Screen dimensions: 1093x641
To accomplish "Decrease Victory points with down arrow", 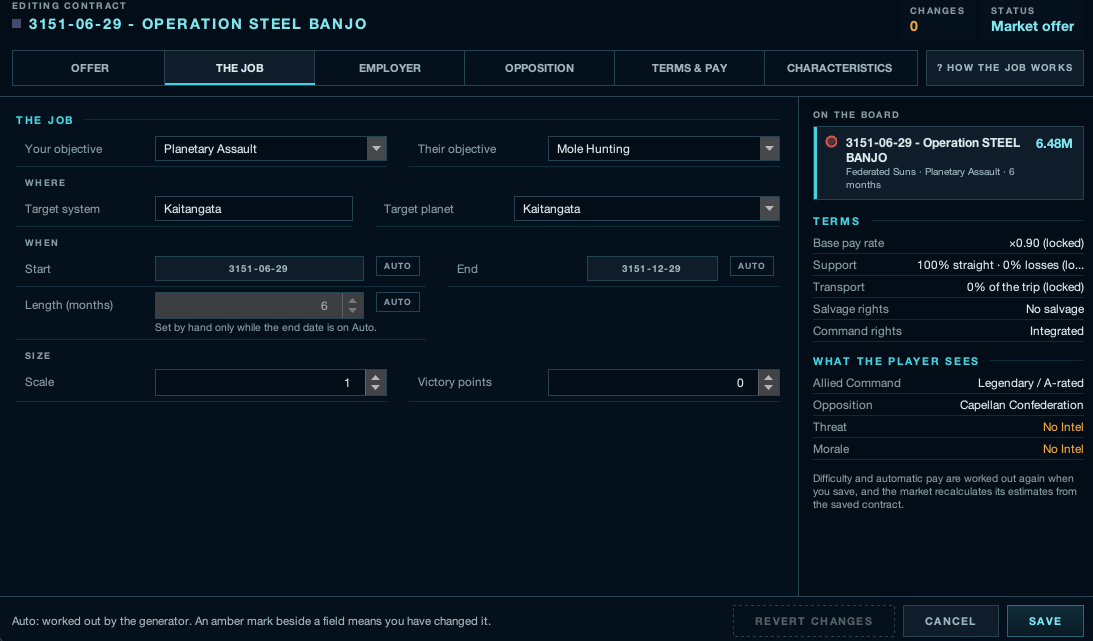I will click(768, 387).
